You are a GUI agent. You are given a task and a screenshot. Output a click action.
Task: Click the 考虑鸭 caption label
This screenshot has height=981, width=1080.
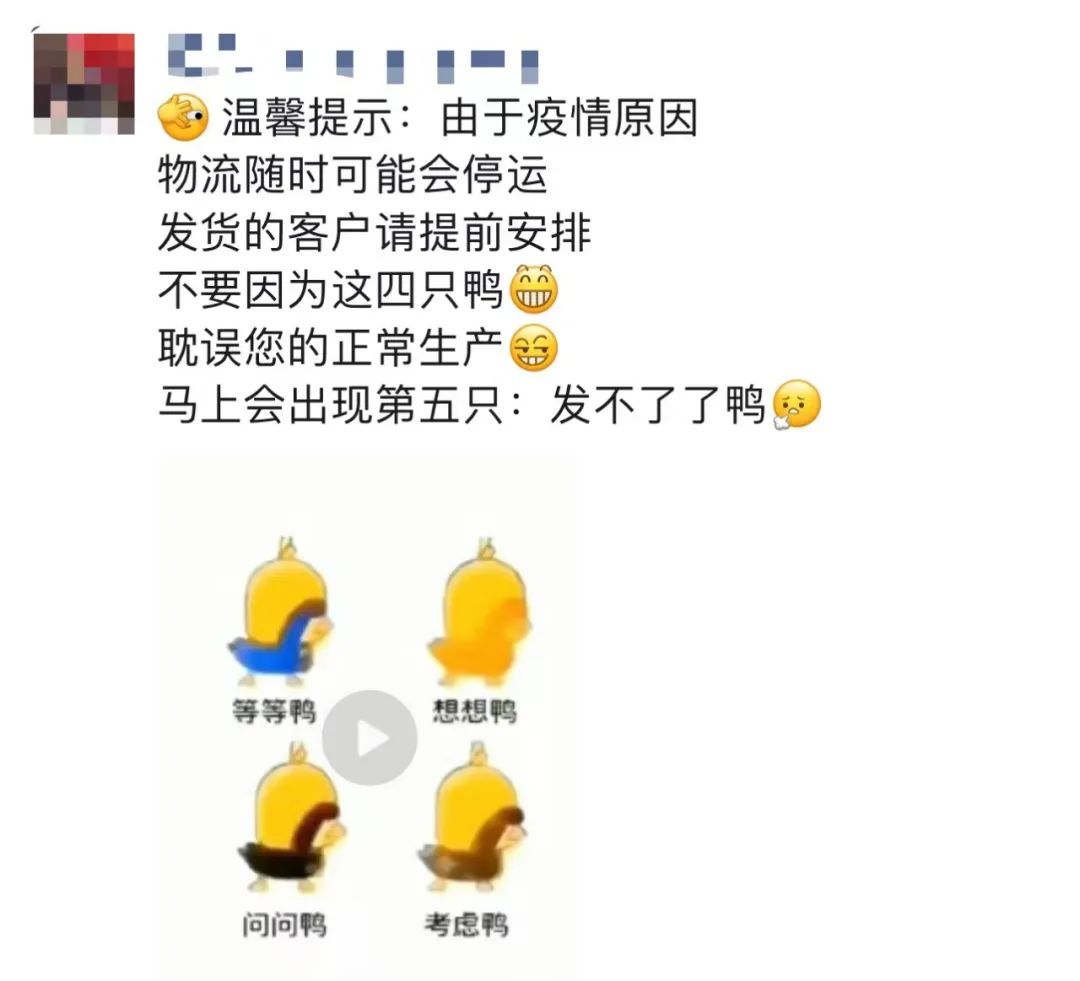(466, 924)
